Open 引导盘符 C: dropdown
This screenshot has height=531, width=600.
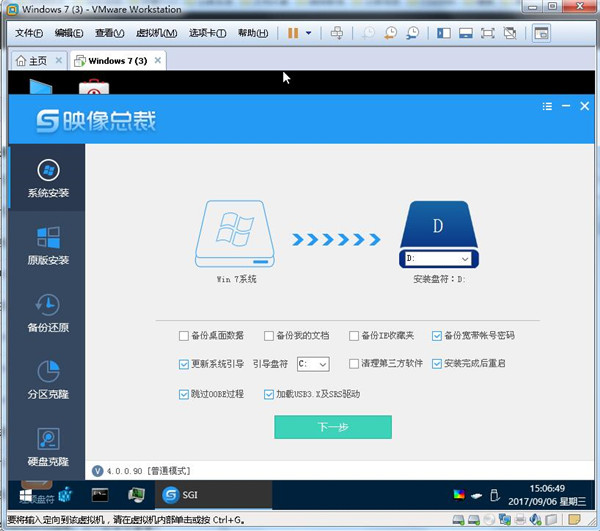313,364
